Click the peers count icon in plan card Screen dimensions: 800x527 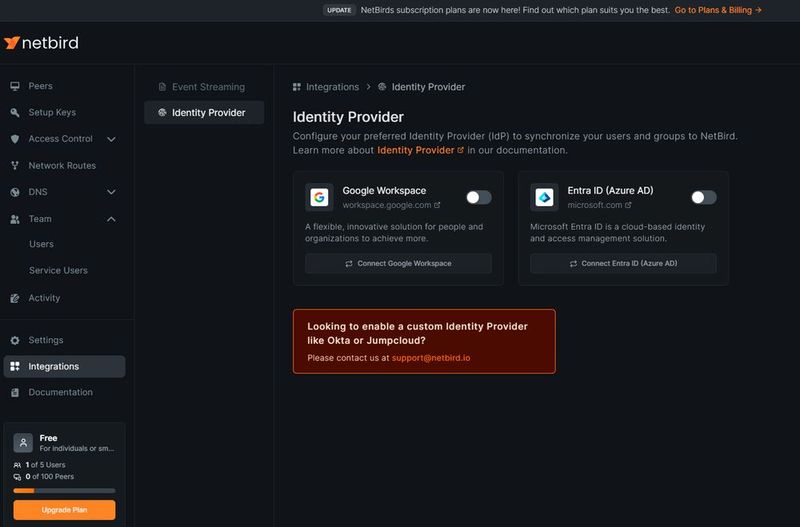[x=17, y=477]
